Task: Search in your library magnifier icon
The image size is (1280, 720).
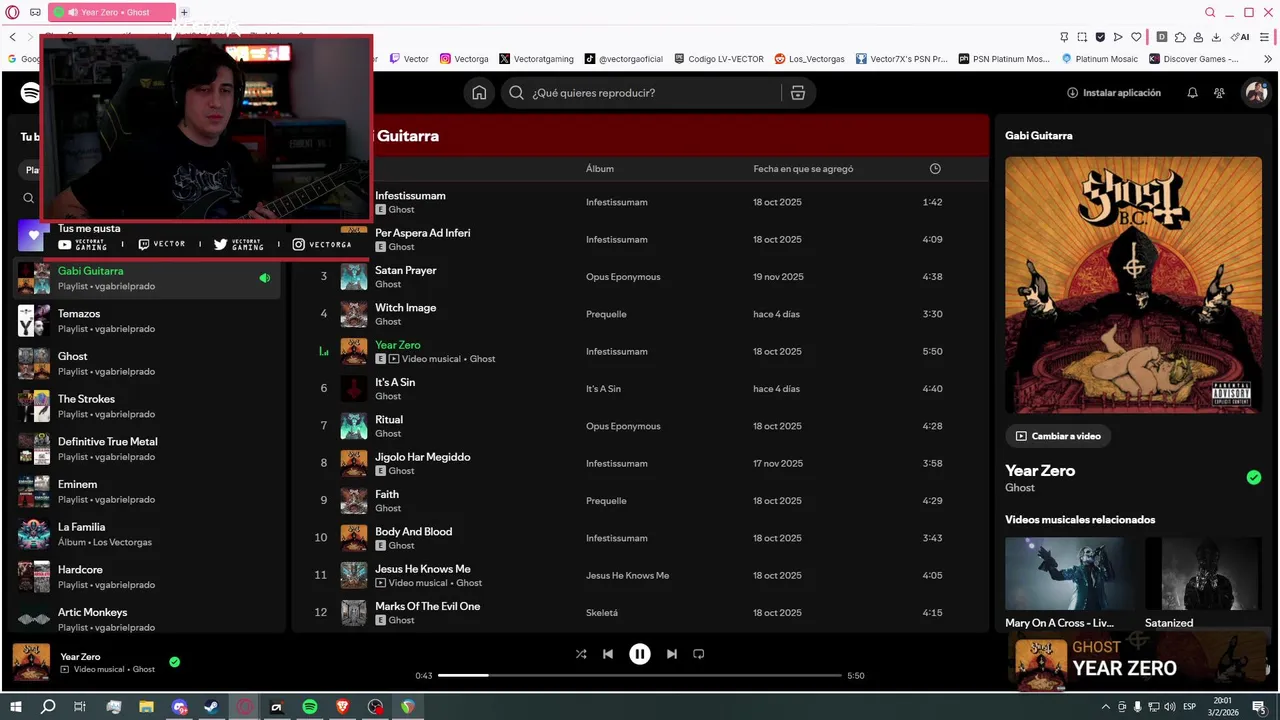Action: (x=29, y=198)
